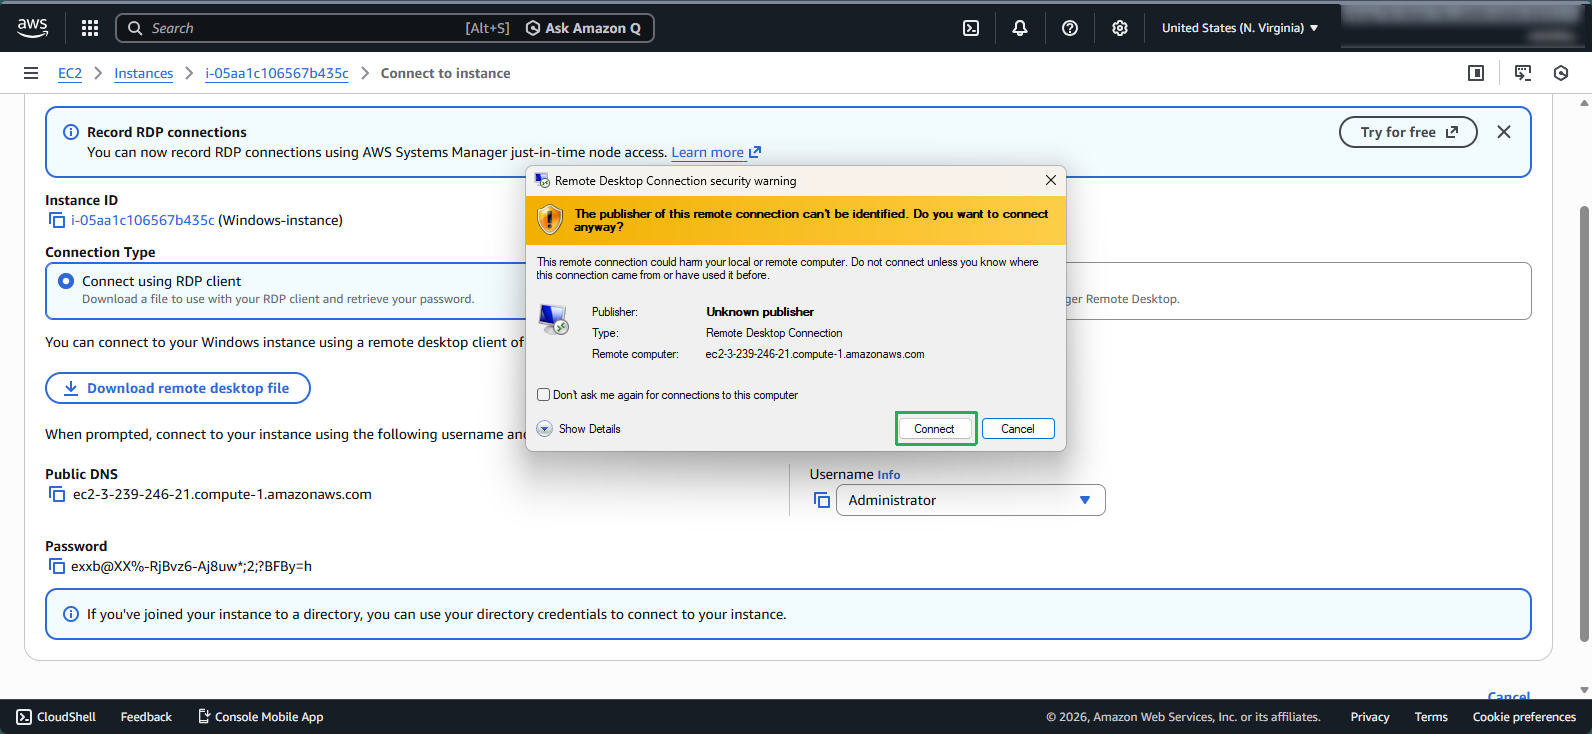This screenshot has height=734, width=1592.
Task: Open the AWS console home logo
Action: pyautogui.click(x=32, y=28)
